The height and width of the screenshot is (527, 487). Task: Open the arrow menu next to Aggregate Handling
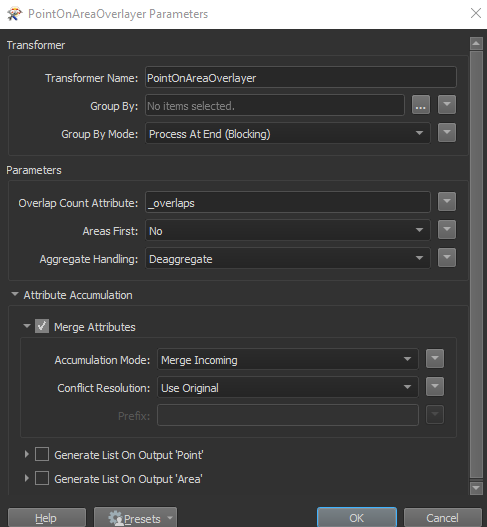point(447,258)
